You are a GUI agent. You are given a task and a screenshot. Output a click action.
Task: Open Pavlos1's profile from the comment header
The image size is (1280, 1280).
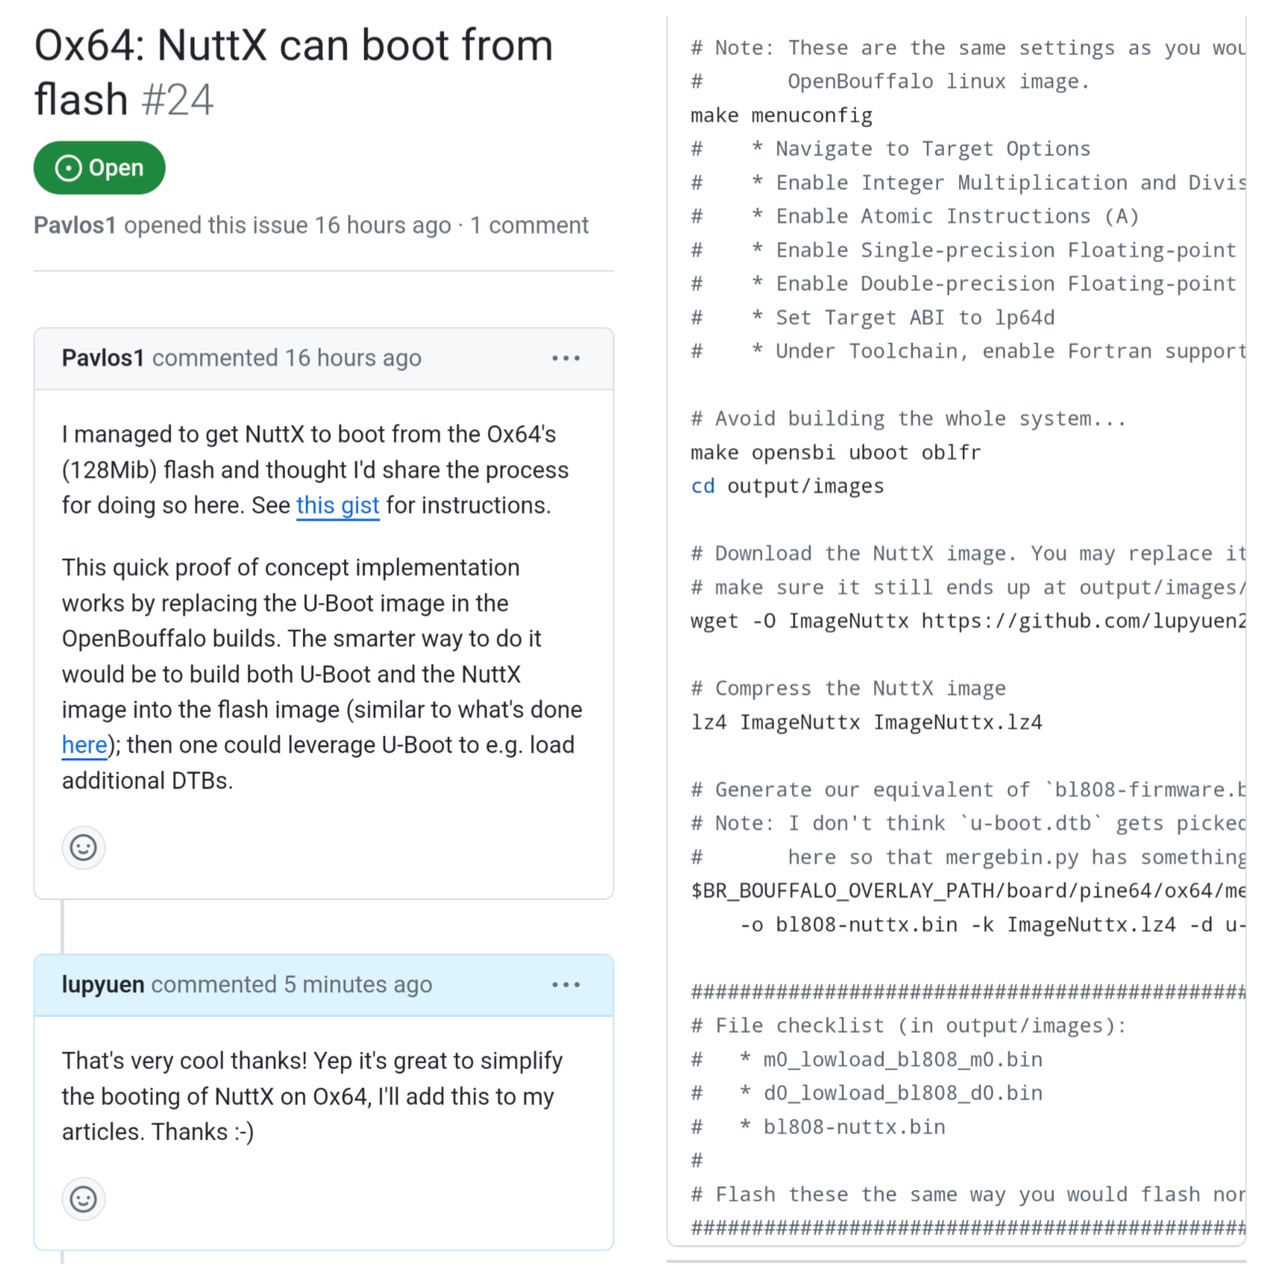(103, 358)
